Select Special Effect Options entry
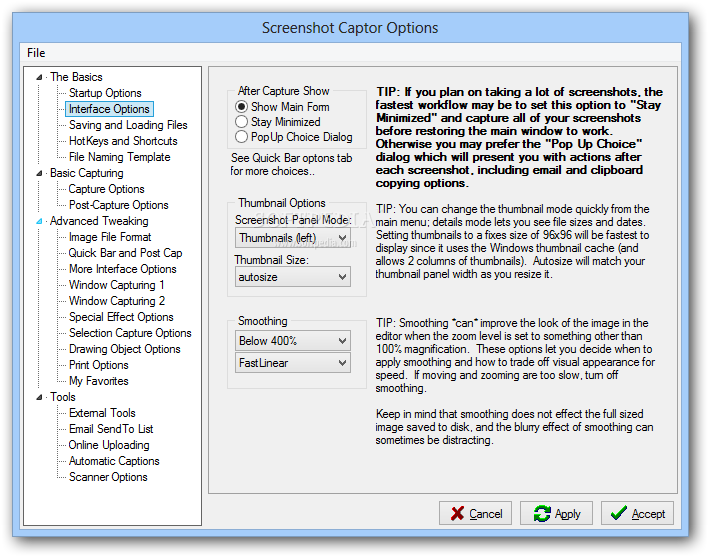 point(121,317)
